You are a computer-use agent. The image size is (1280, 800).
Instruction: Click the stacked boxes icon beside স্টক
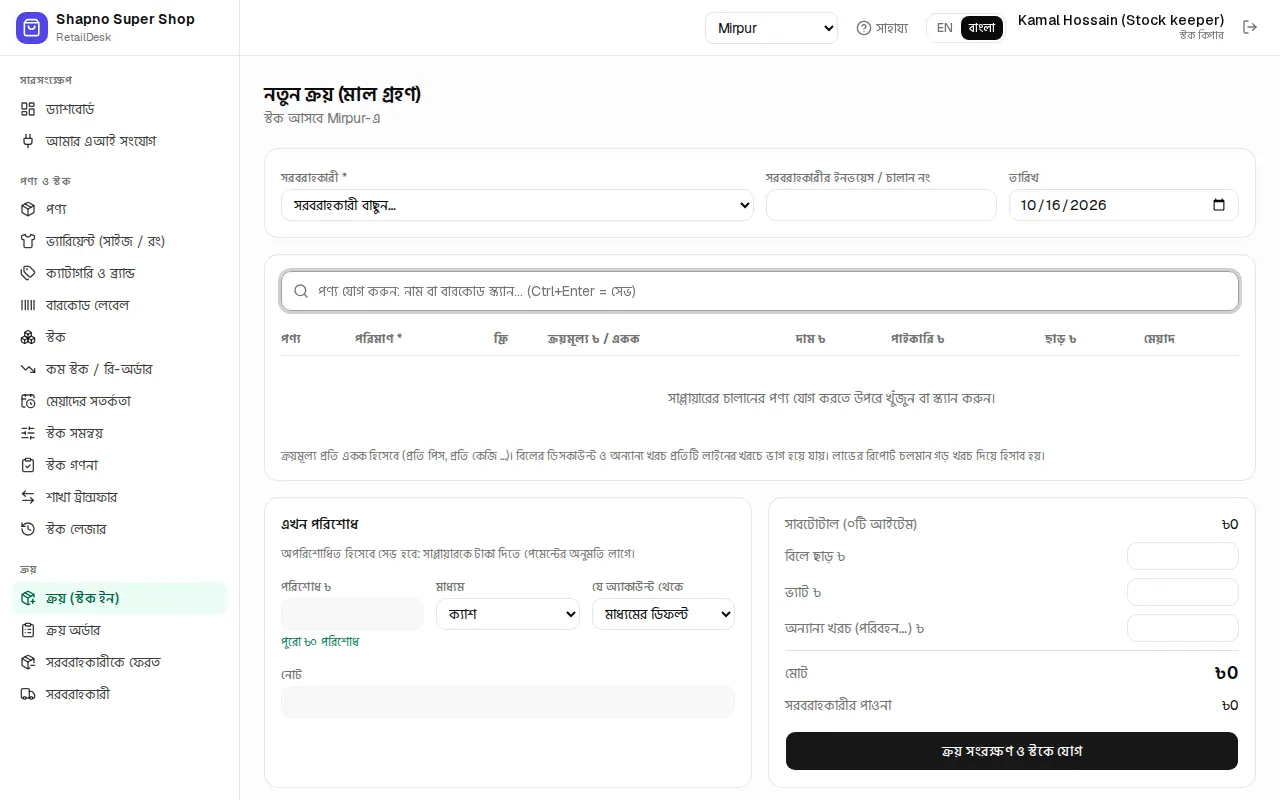pyautogui.click(x=28, y=337)
